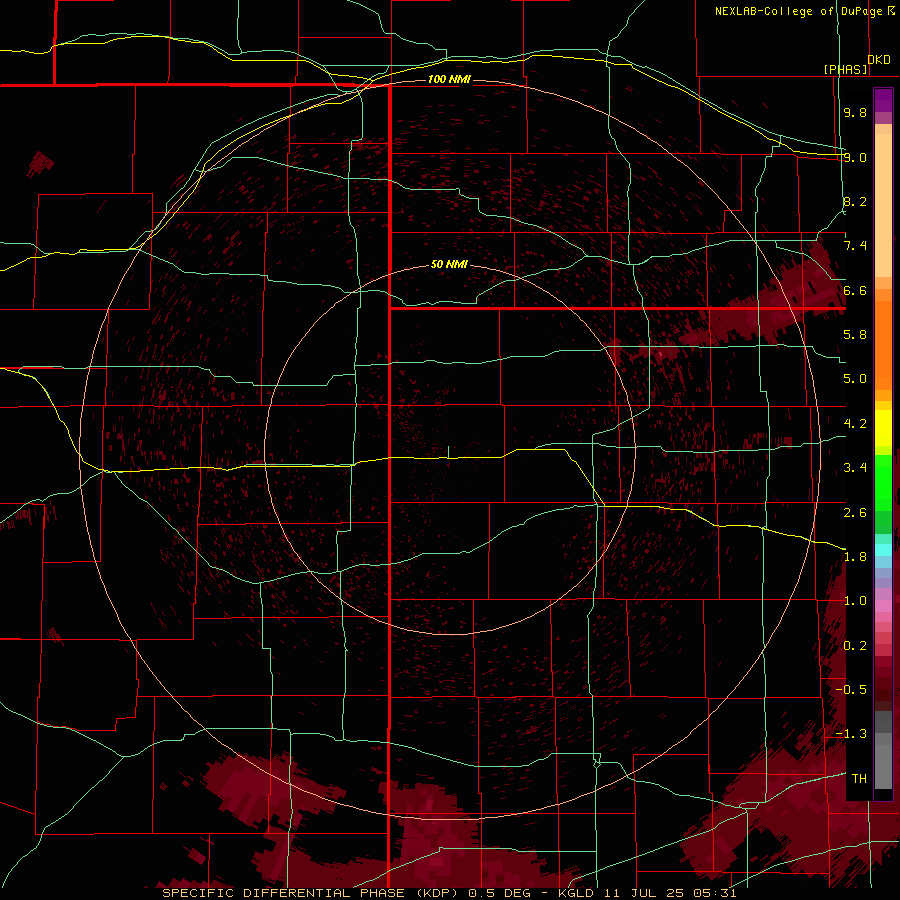Click the 1.8 scale value
The height and width of the screenshot is (900, 900).
click(855, 557)
